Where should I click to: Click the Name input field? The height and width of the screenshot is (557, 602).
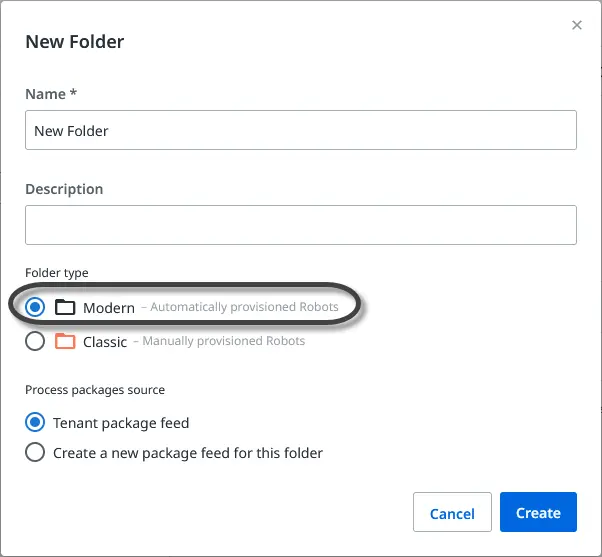point(301,130)
